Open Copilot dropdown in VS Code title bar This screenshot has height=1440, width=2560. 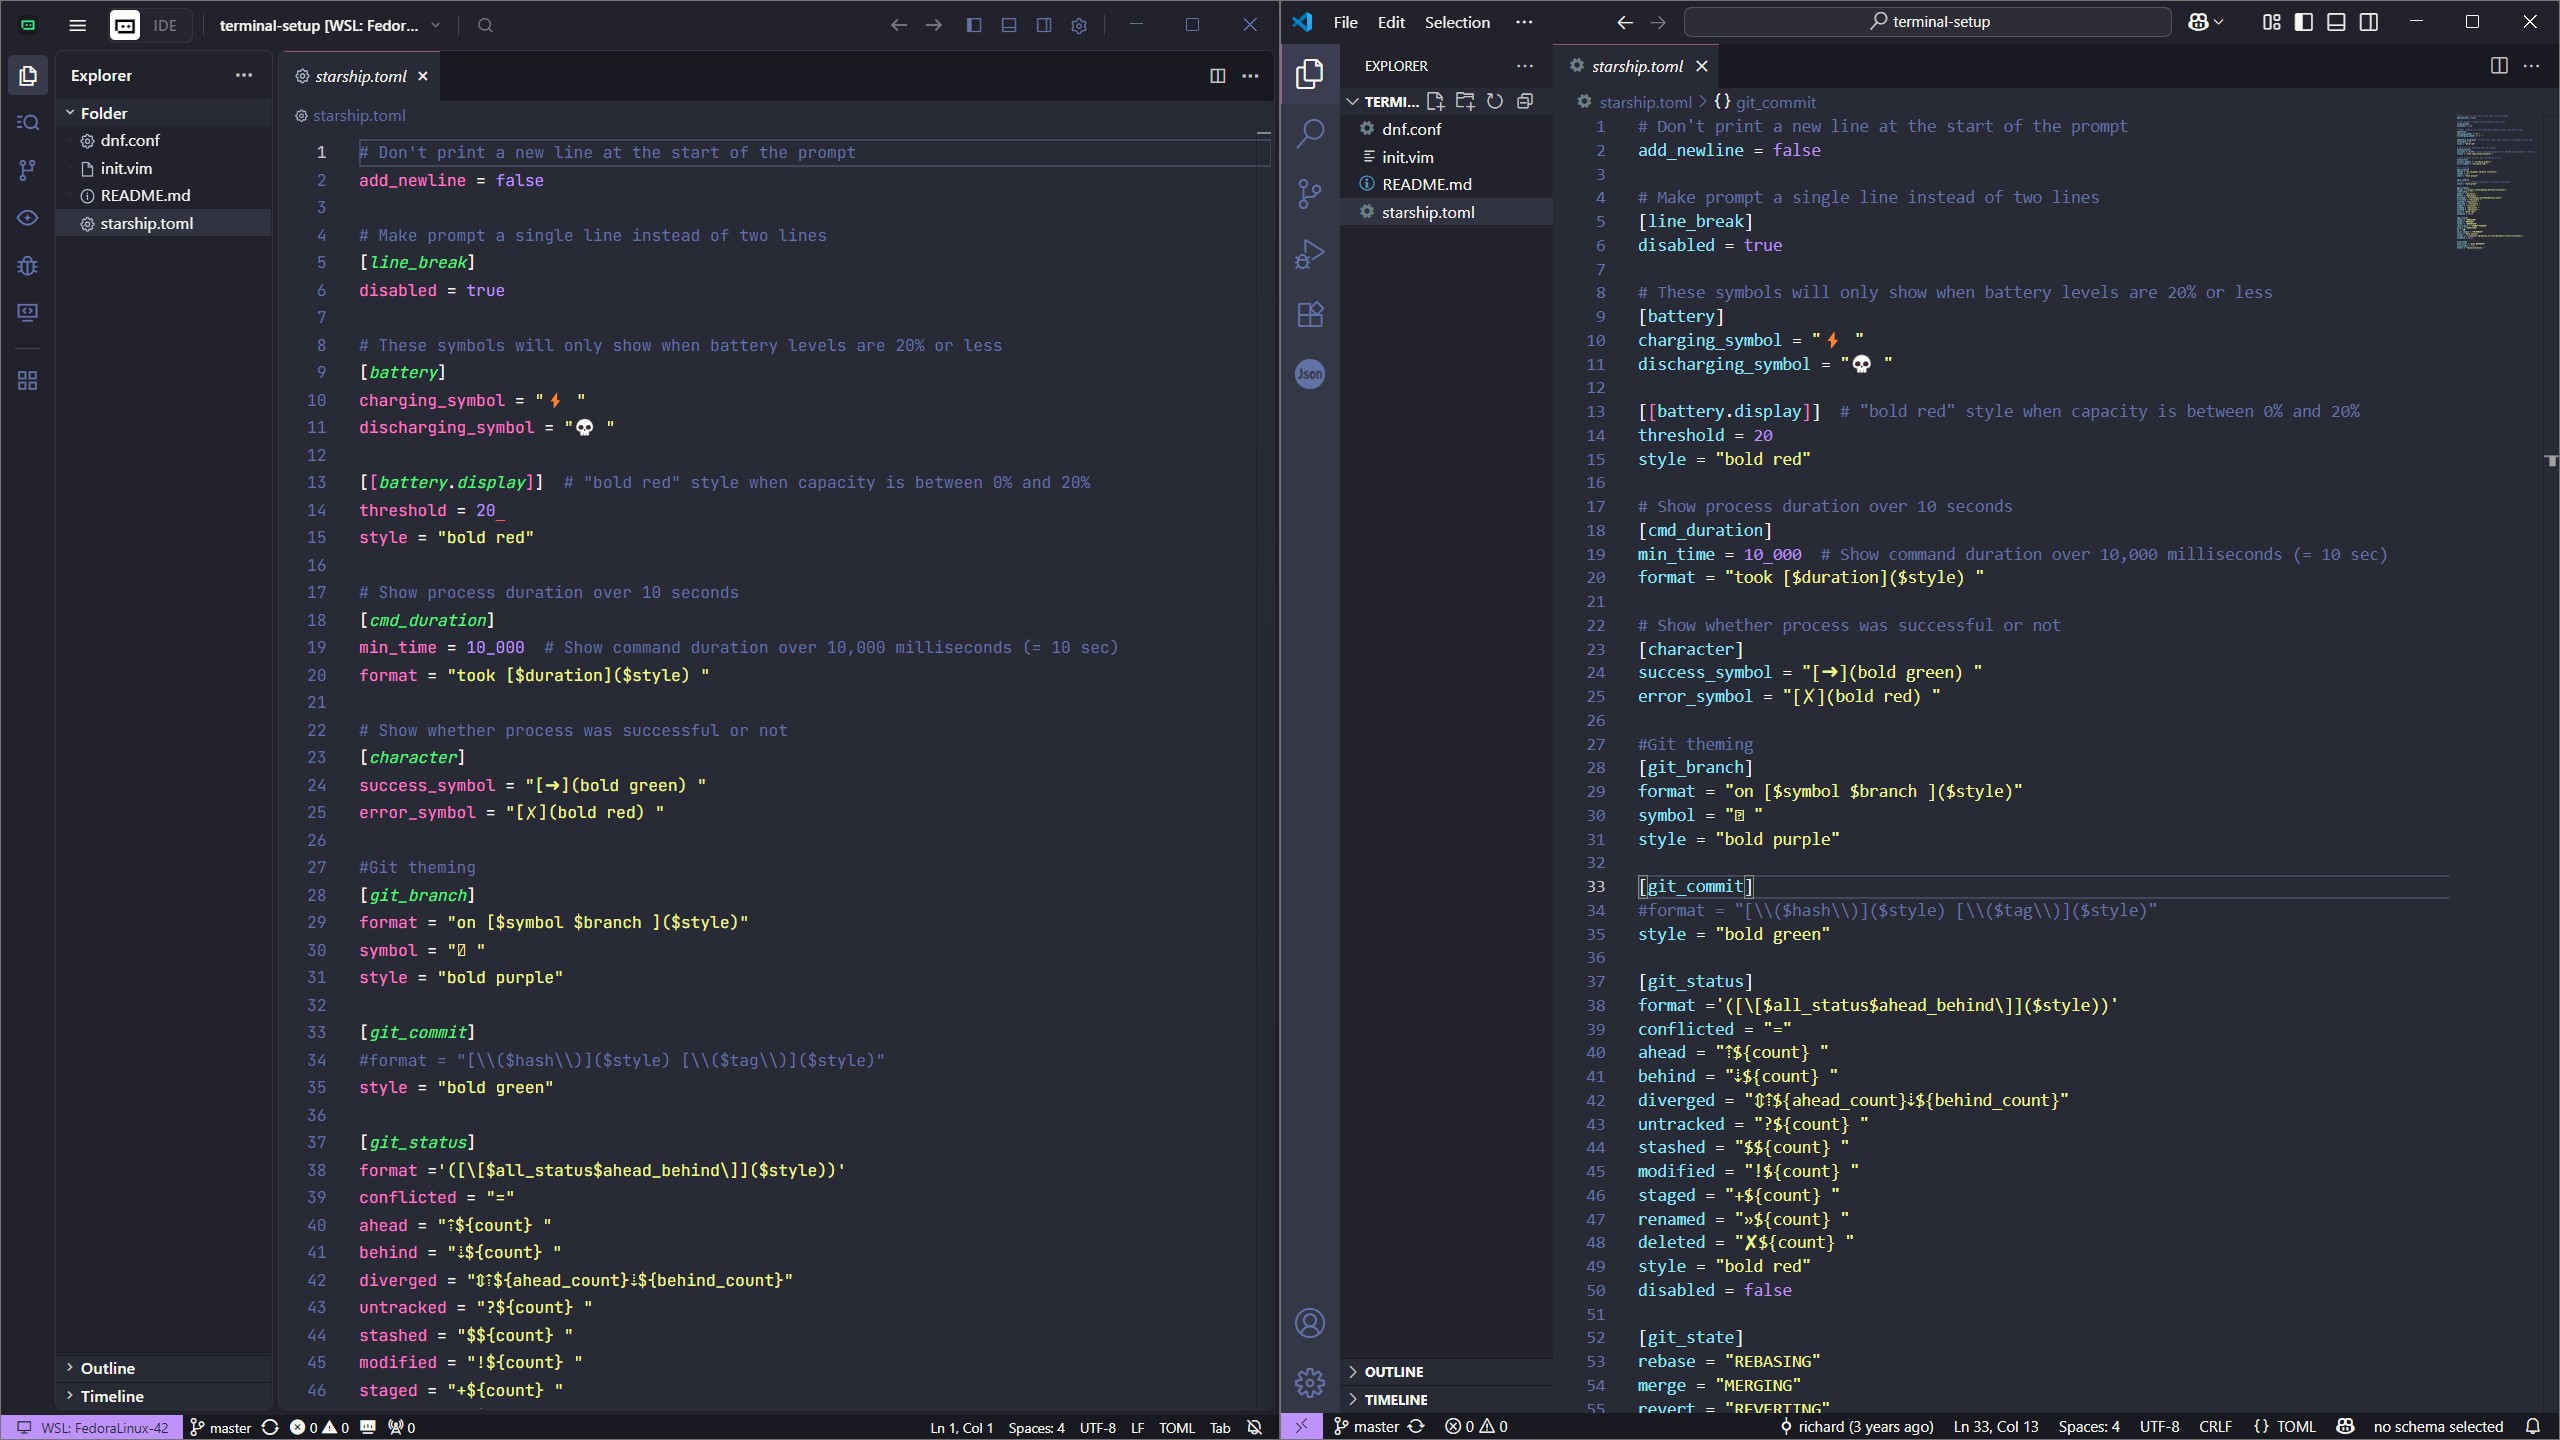pos(2206,22)
